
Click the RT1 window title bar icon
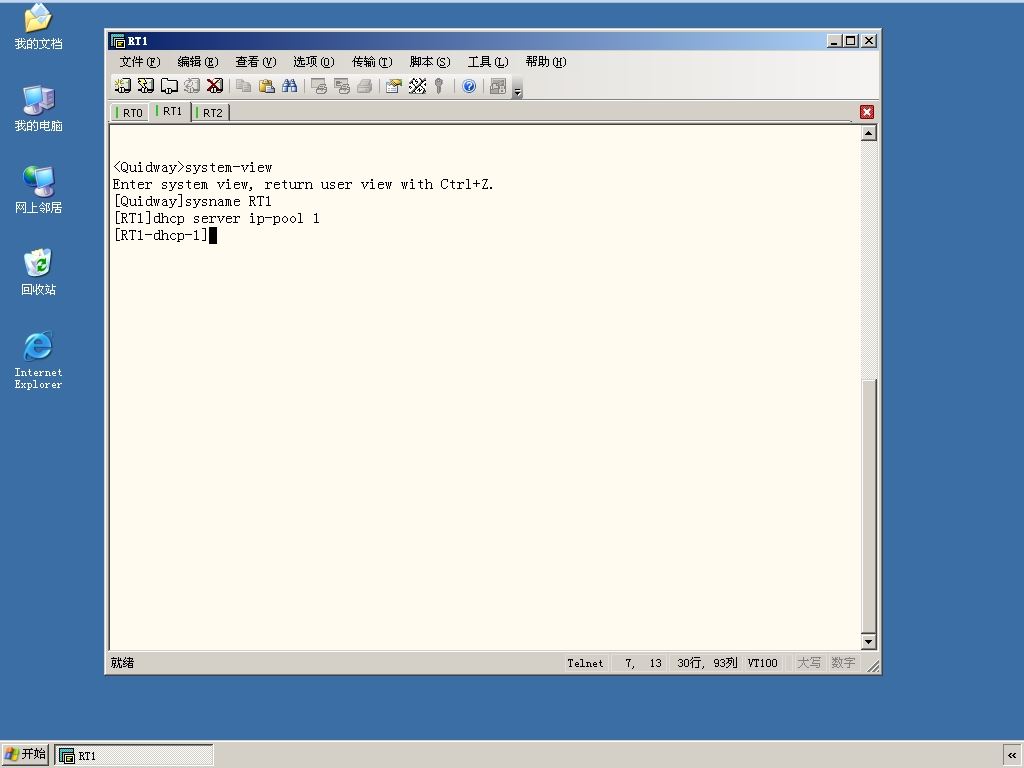point(118,41)
